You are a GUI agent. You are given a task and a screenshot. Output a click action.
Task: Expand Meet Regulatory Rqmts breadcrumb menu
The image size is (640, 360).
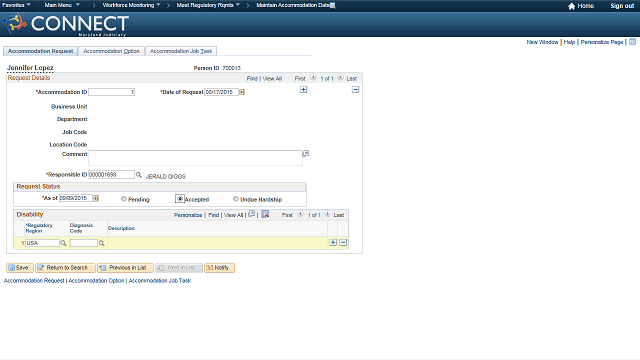point(208,5)
